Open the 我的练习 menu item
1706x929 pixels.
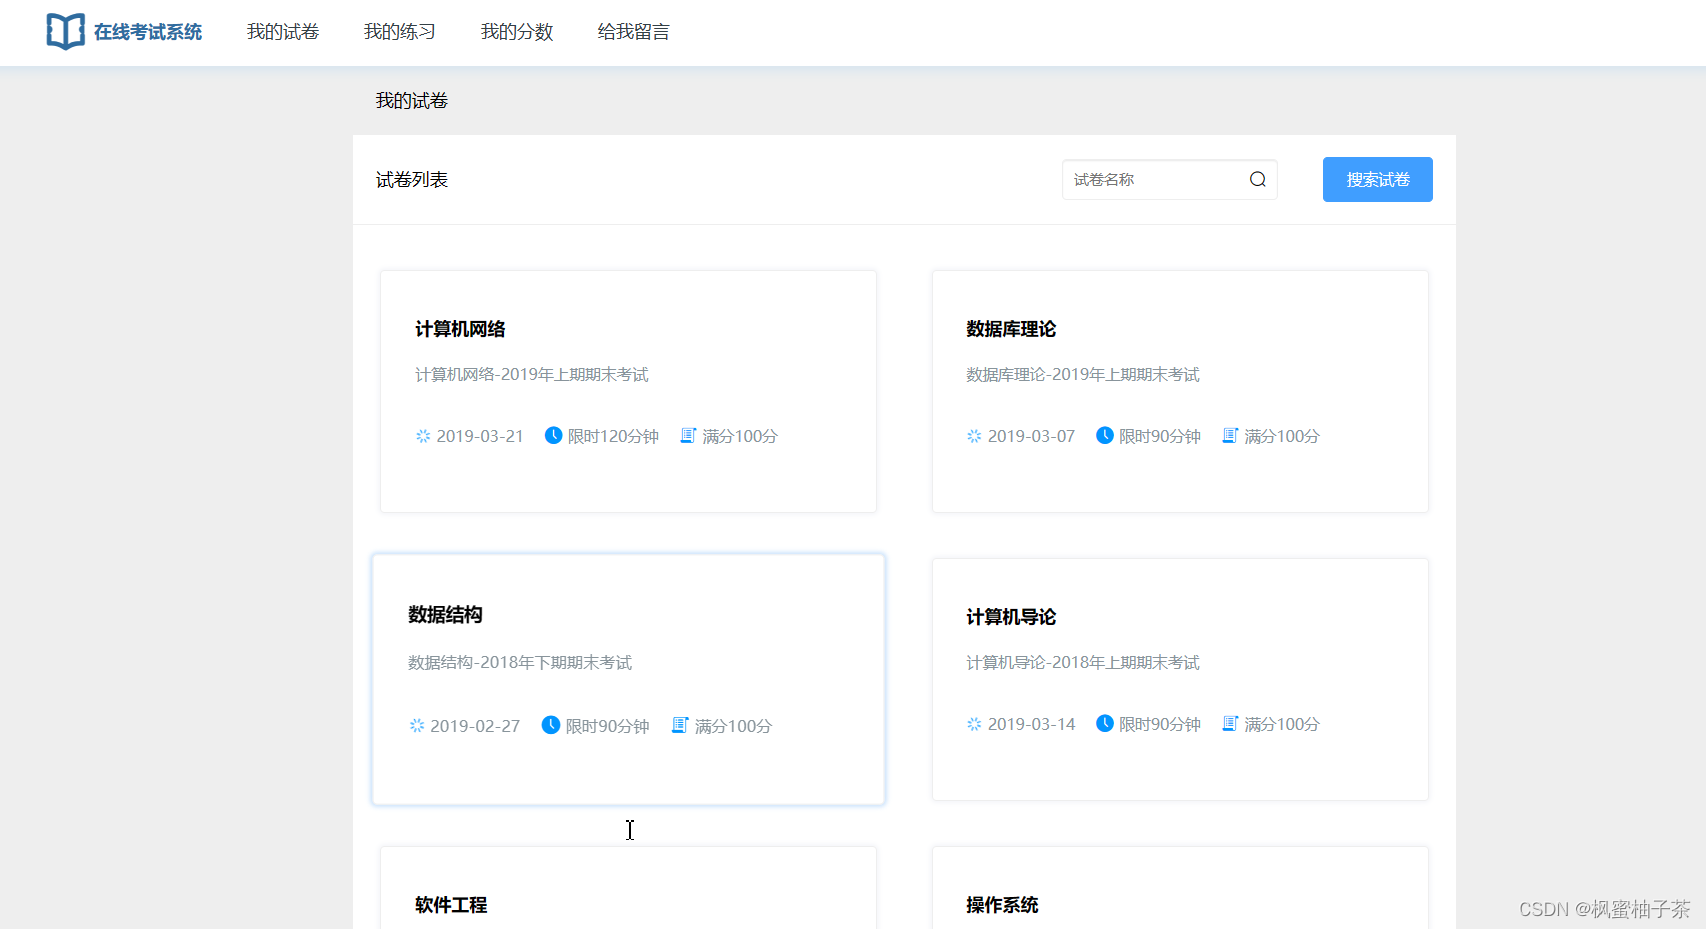click(400, 32)
